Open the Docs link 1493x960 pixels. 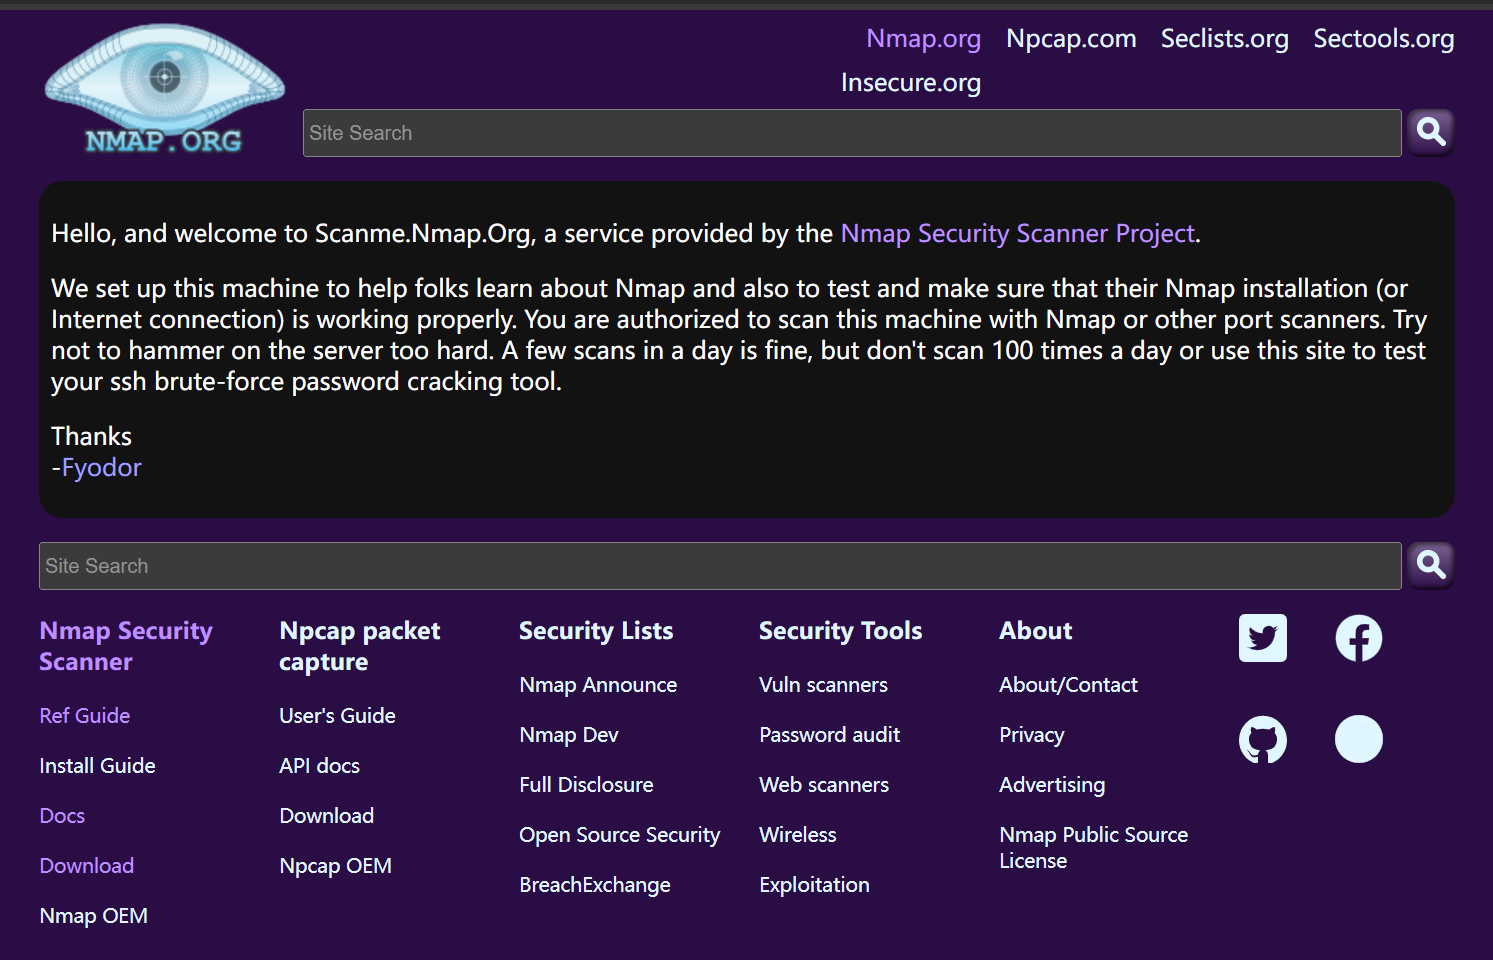pyautogui.click(x=62, y=816)
